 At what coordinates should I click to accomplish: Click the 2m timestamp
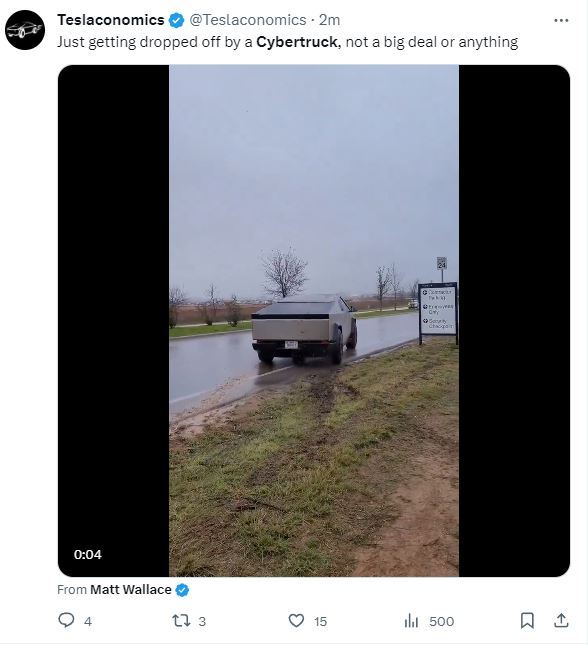coord(330,20)
